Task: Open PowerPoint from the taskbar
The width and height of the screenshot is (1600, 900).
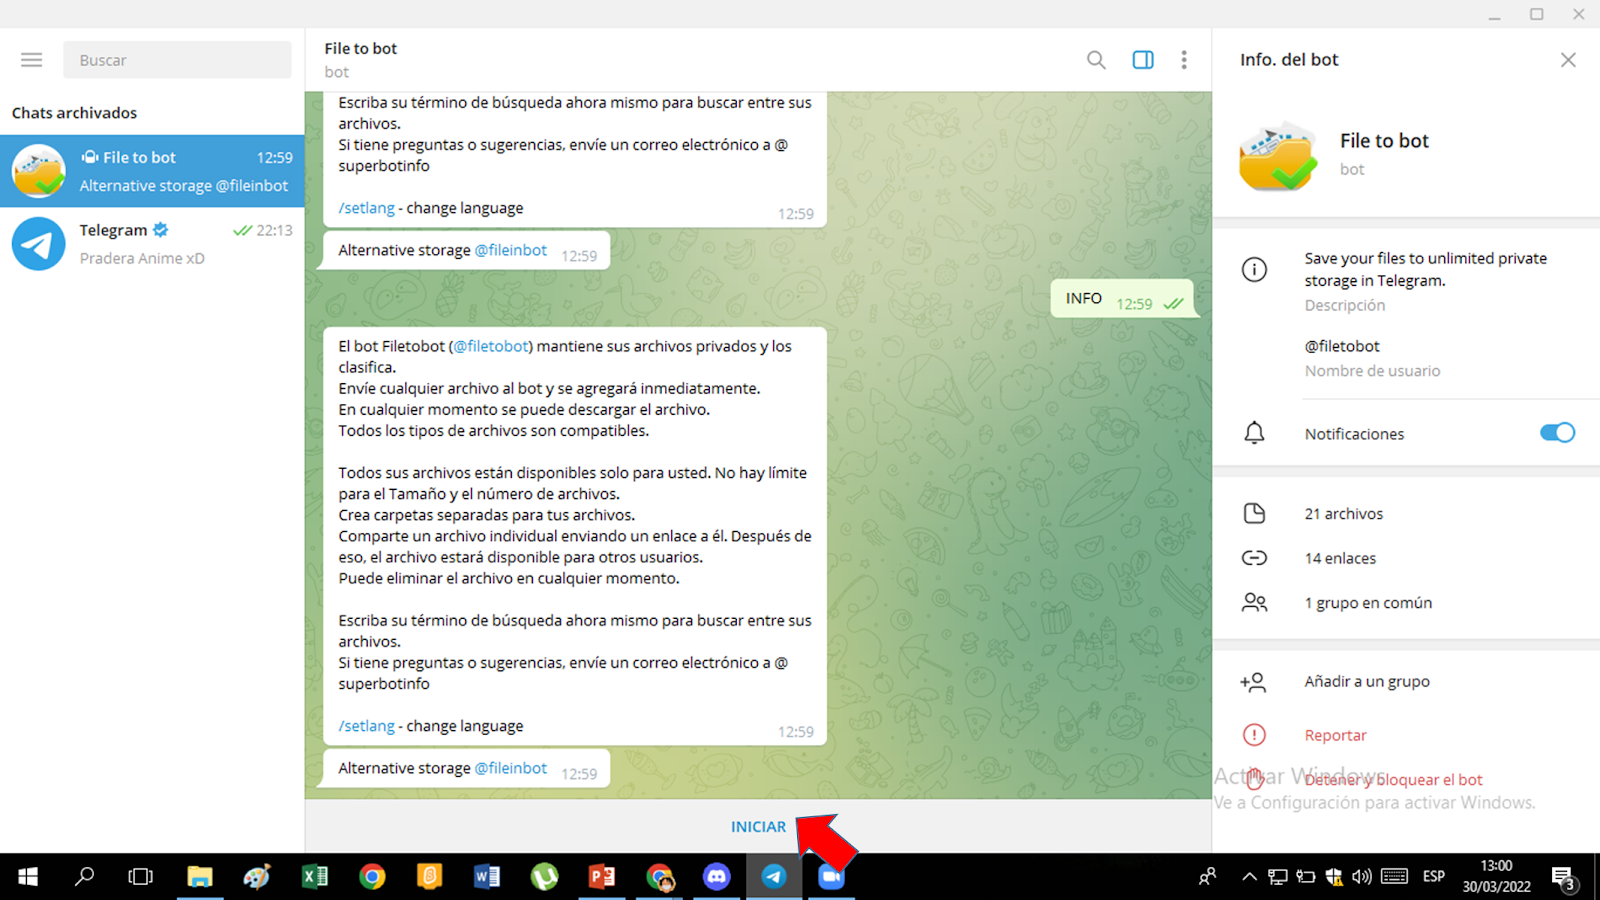Action: (602, 877)
